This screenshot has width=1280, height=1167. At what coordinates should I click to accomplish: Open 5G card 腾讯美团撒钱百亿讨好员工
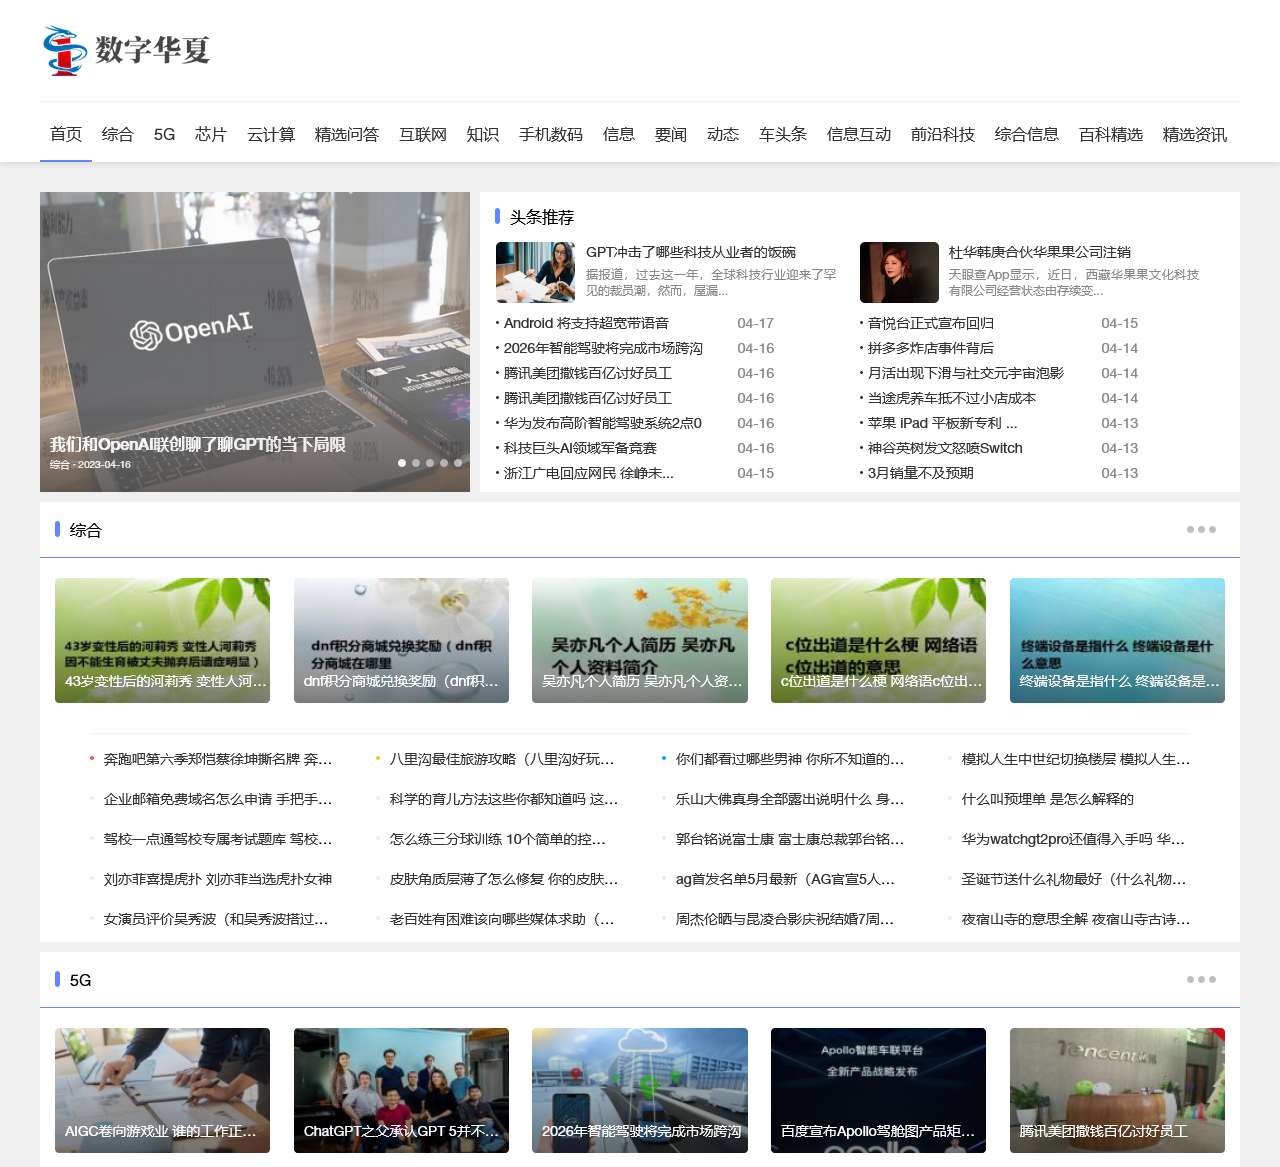click(x=1117, y=1090)
